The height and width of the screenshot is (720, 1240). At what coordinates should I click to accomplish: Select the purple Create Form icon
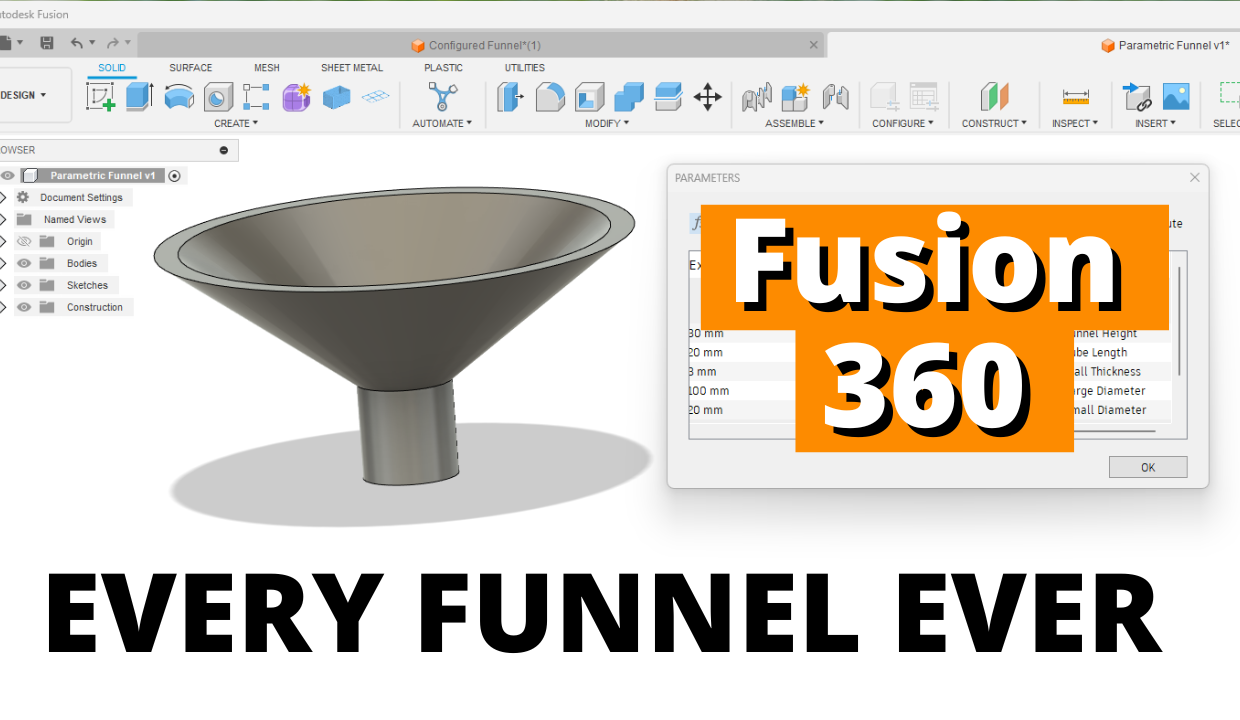click(297, 97)
